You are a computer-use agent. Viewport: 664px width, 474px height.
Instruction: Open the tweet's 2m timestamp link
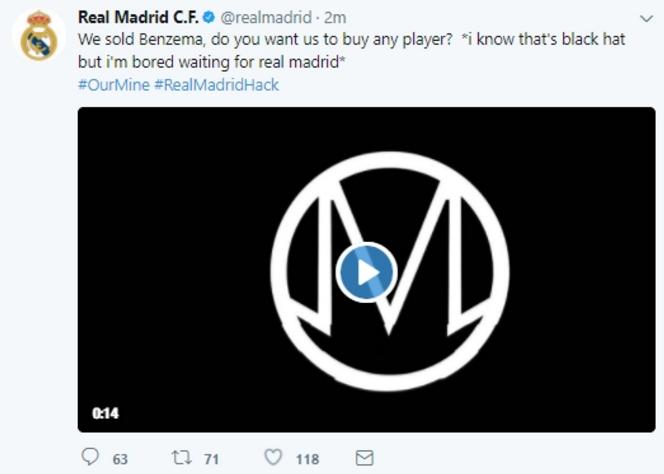[334, 18]
